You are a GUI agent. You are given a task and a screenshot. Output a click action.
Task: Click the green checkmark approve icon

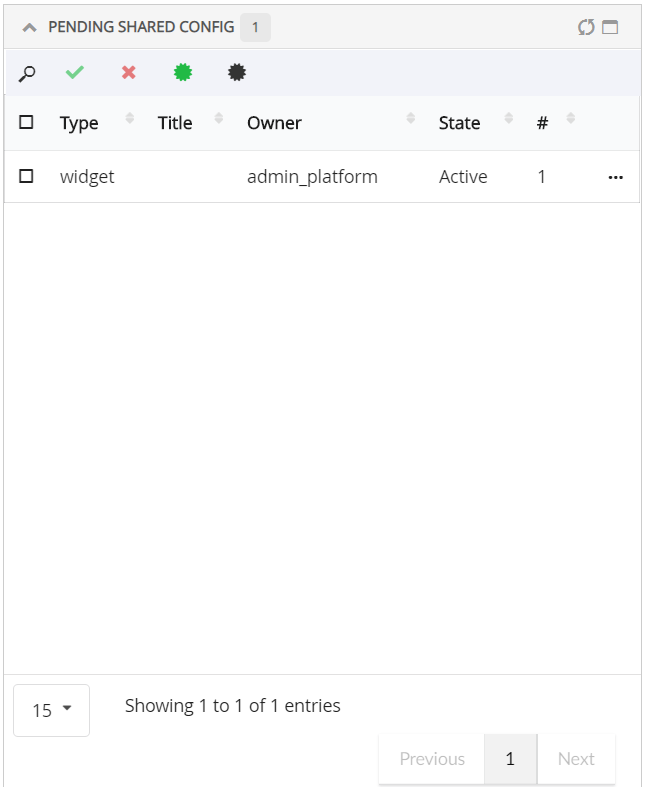click(x=75, y=73)
